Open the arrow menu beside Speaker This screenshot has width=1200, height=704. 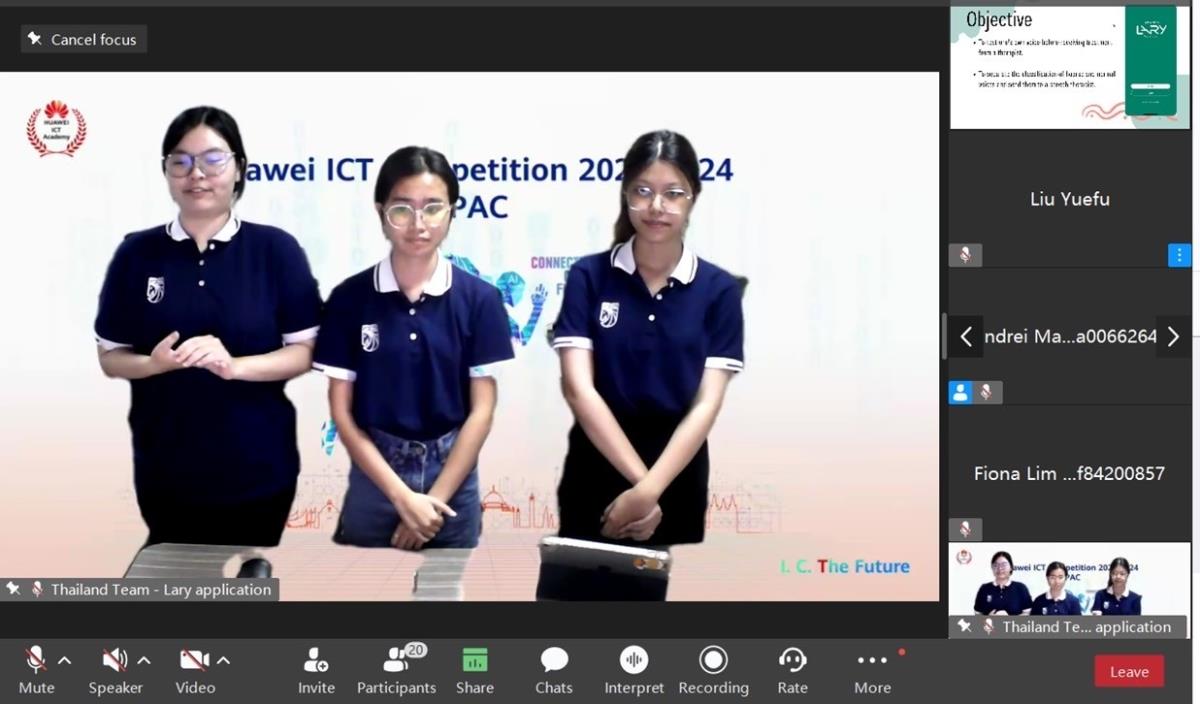[144, 660]
